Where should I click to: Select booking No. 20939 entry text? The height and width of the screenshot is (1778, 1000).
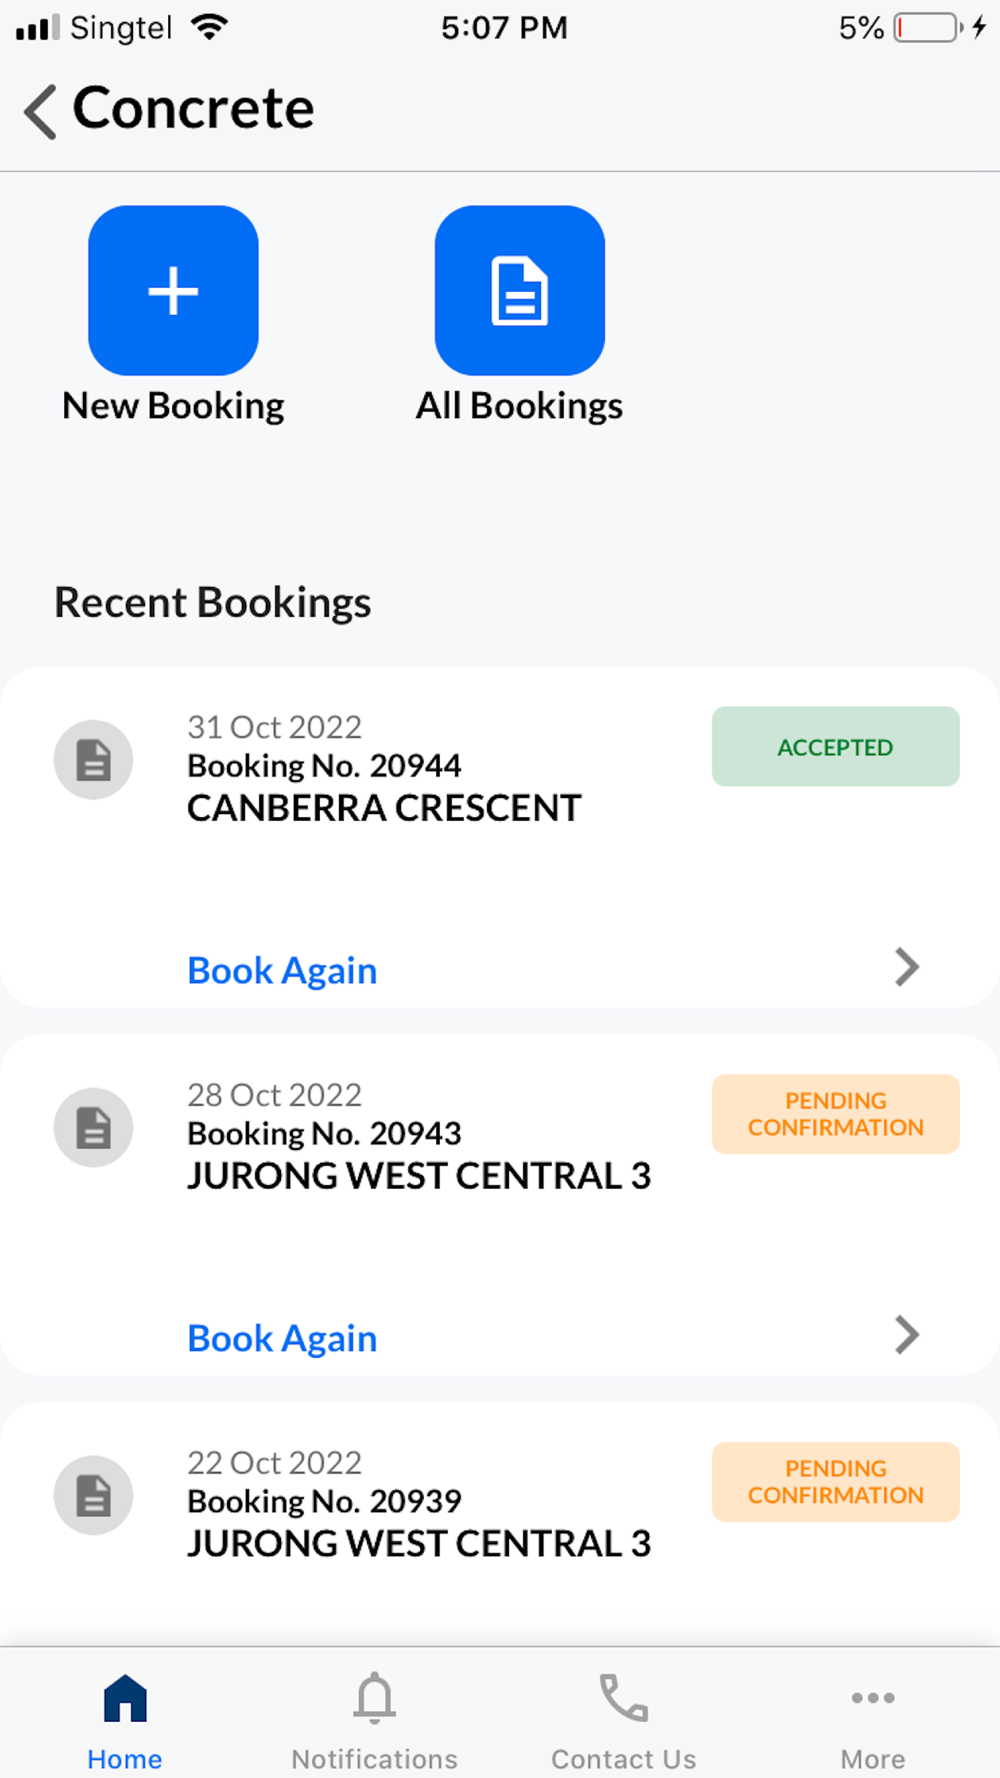(324, 1501)
